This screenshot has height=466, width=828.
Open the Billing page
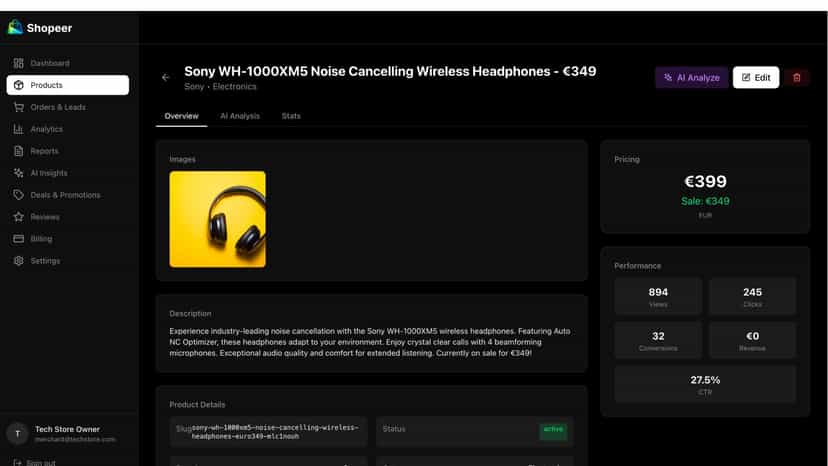point(68,239)
